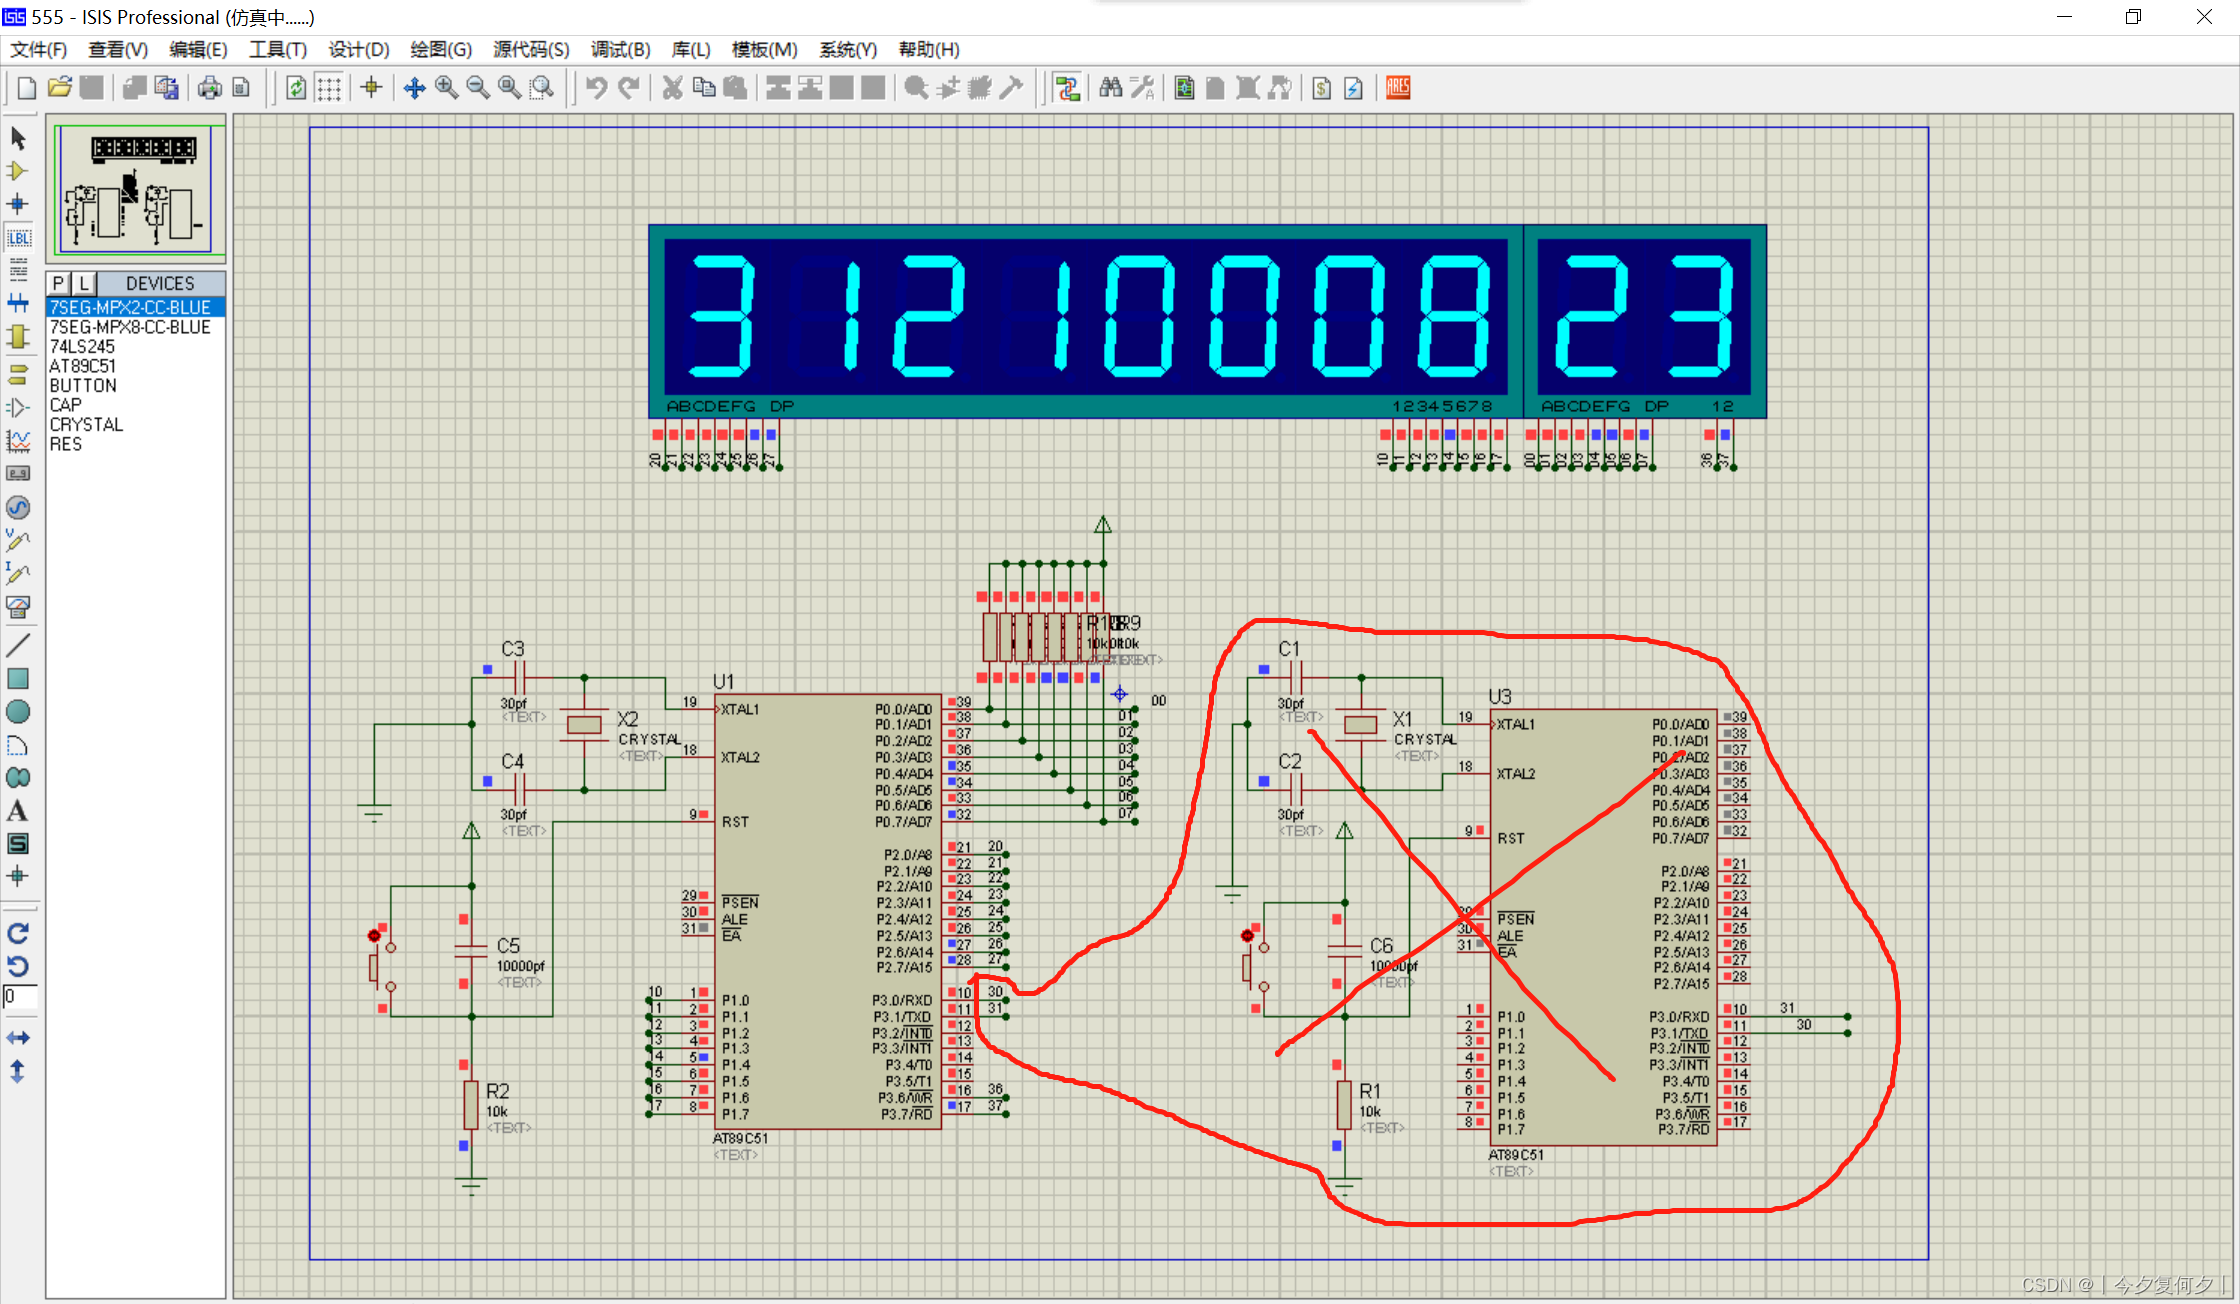The height and width of the screenshot is (1304, 2240).
Task: Toggle wire auto-router button
Action: 1068,88
